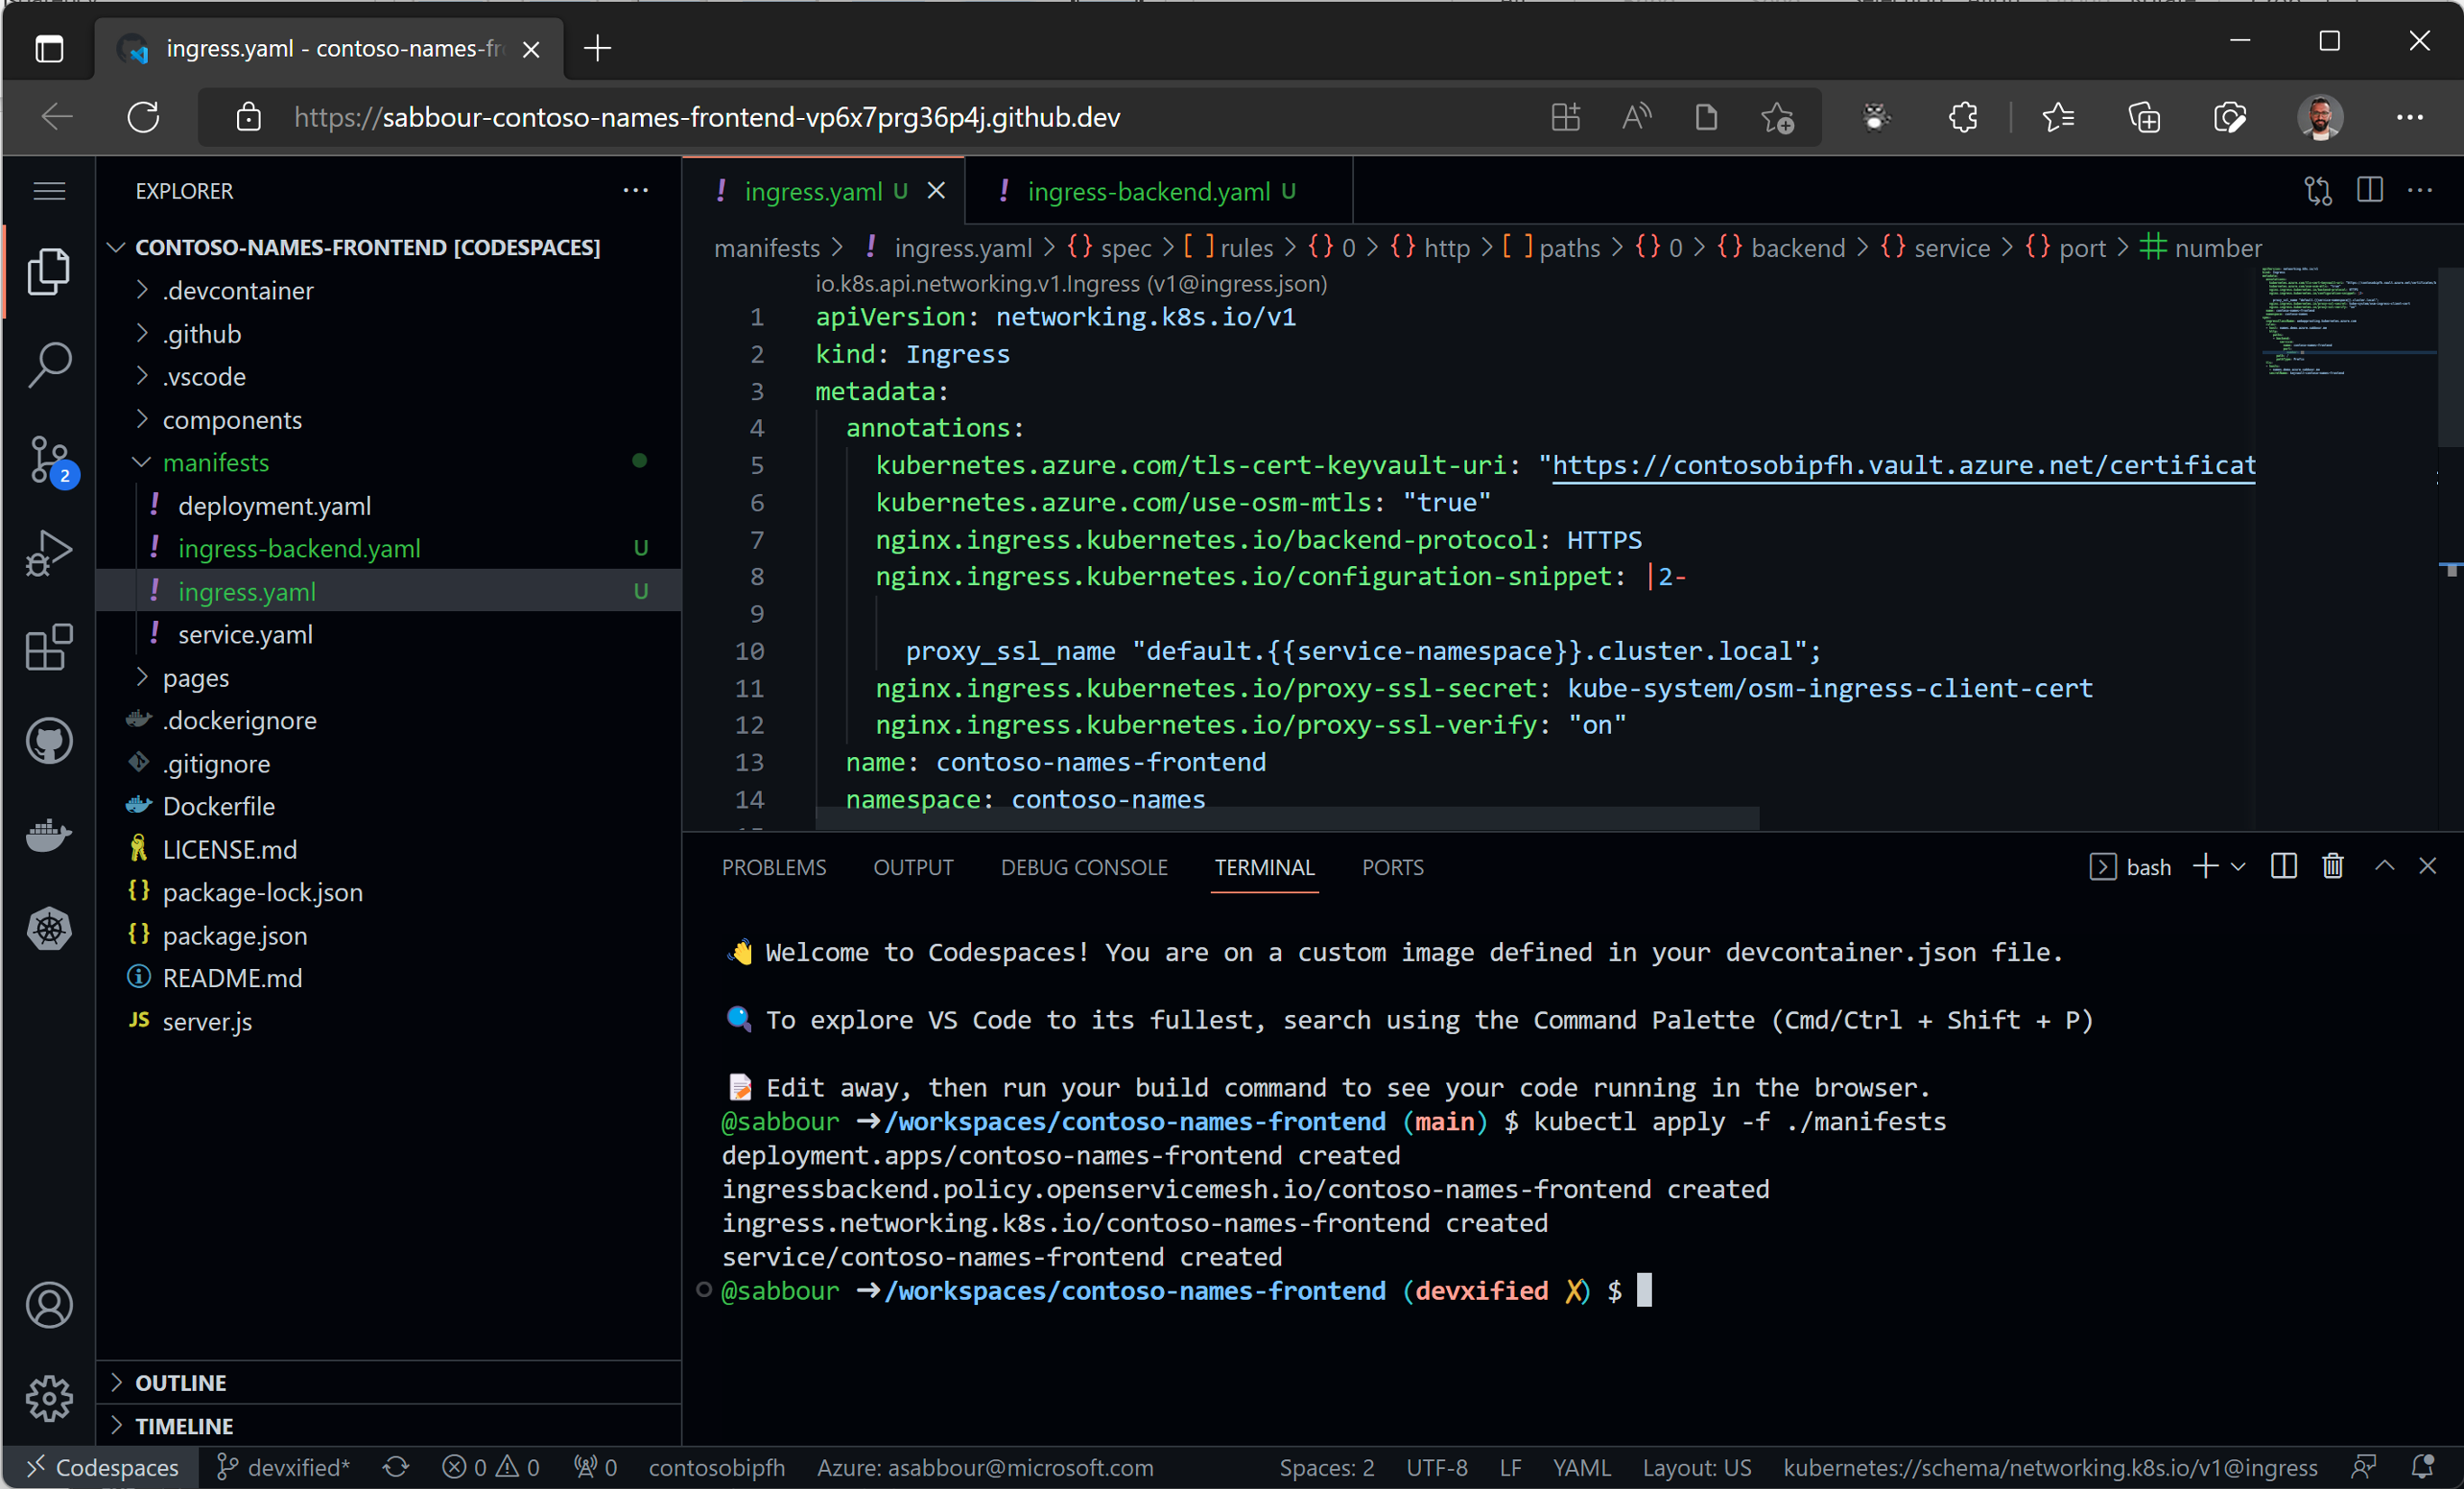This screenshot has width=2464, height=1489.
Task: Toggle the notifications bell in status bar
Action: 2422,1466
